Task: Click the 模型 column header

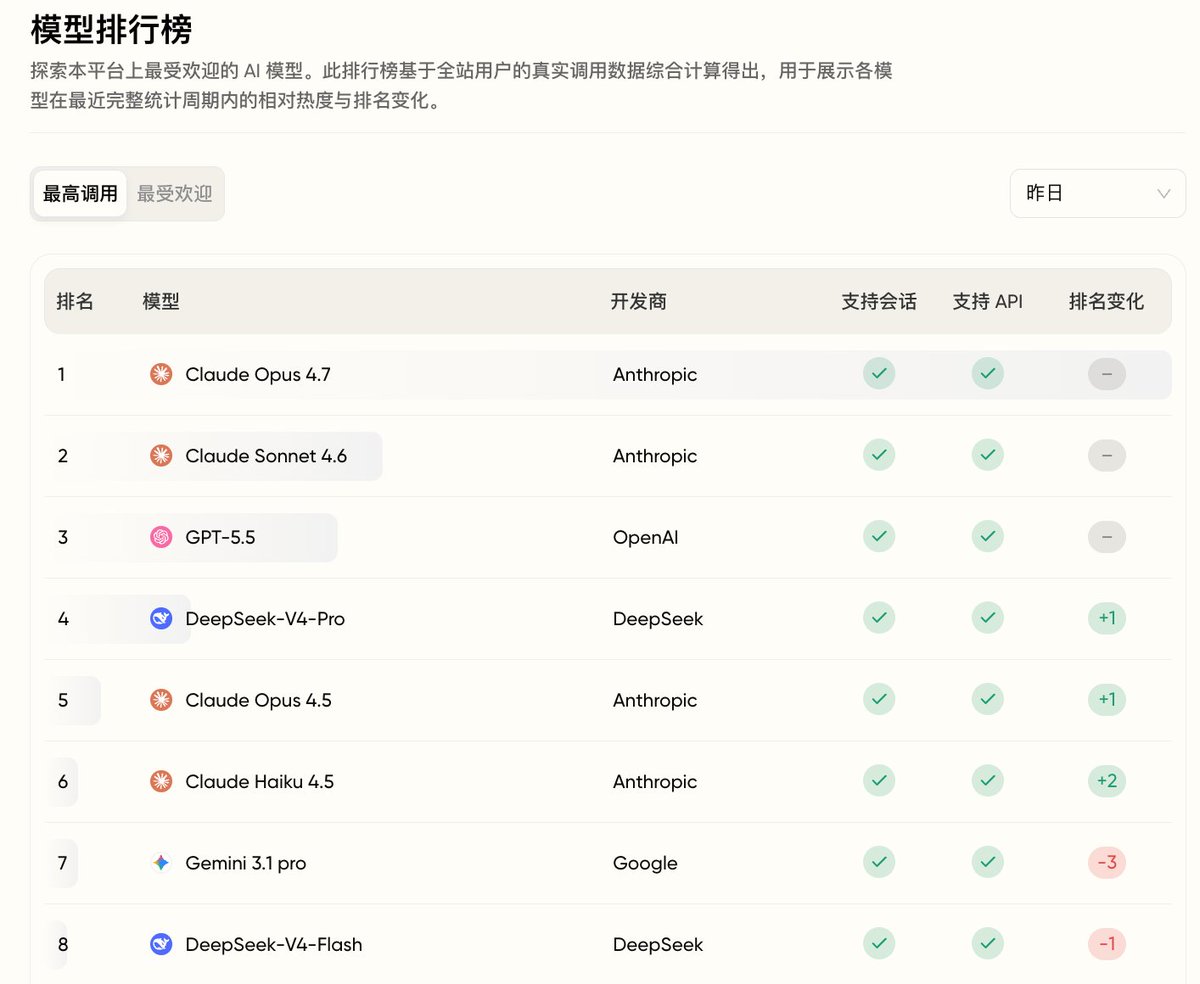Action: tap(161, 301)
